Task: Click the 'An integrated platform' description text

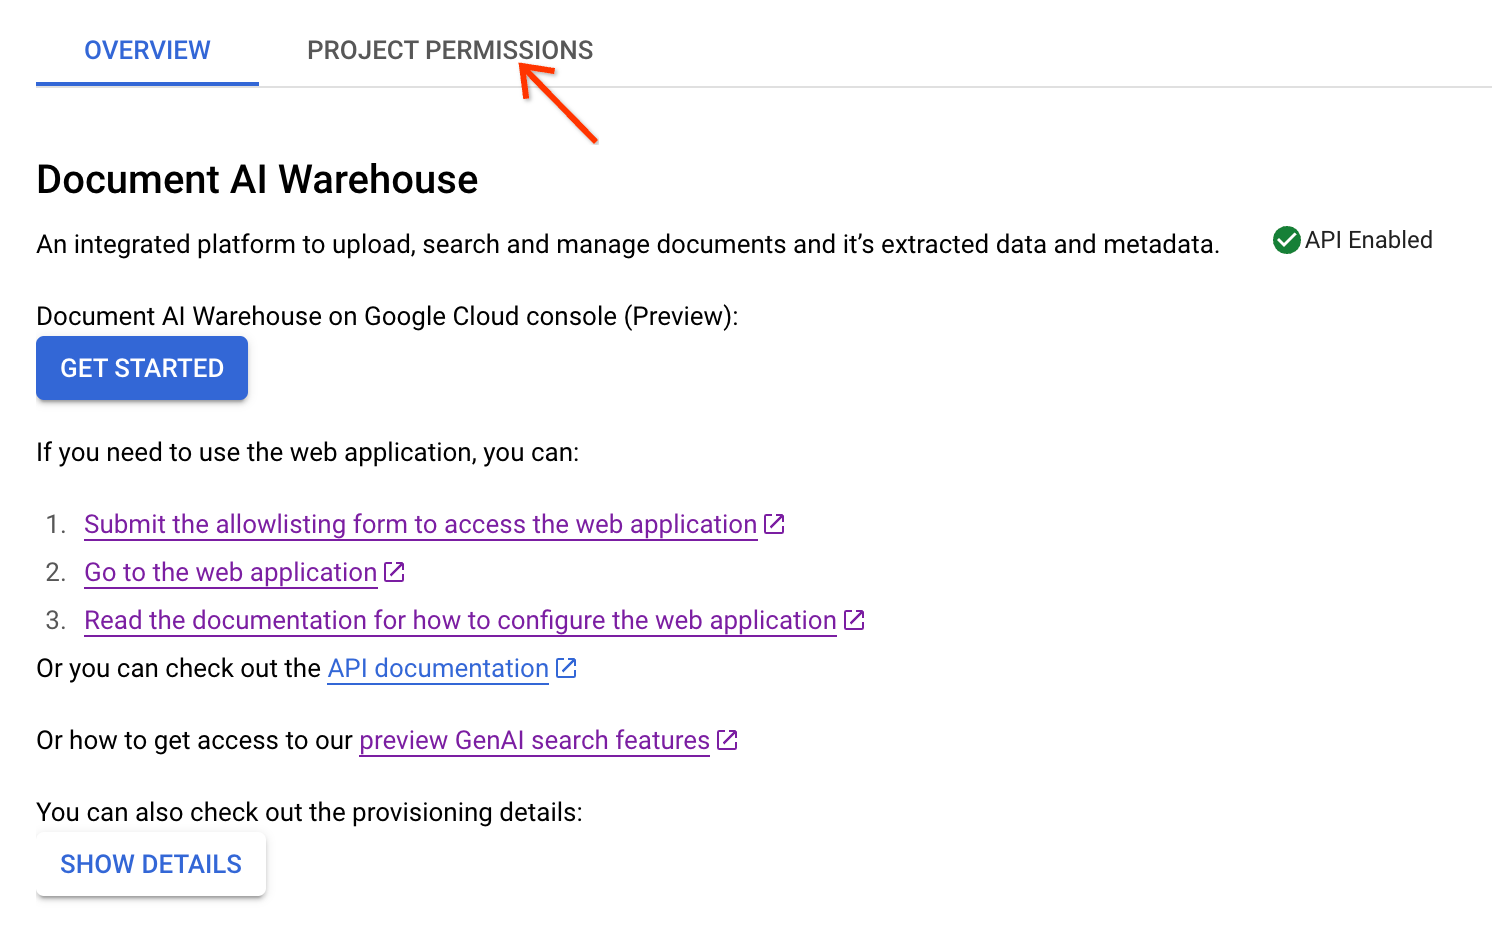Action: point(627,244)
